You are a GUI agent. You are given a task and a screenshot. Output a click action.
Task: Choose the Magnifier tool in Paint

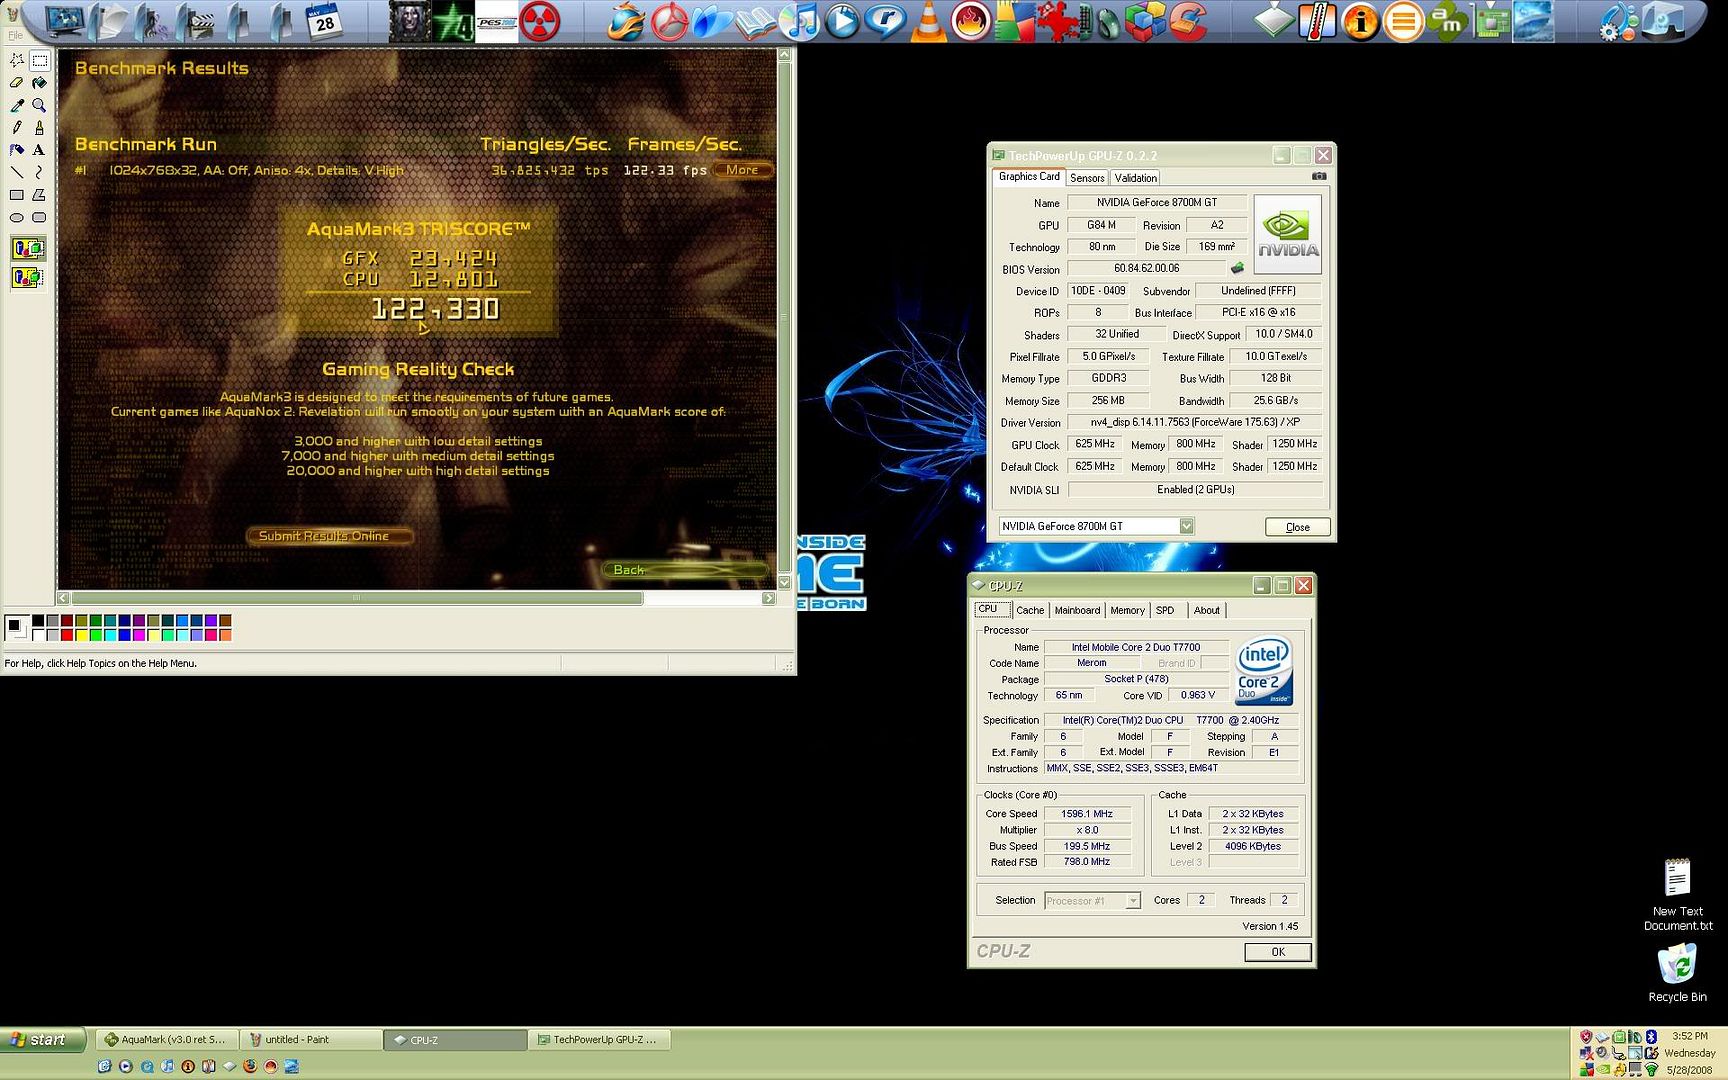click(39, 105)
